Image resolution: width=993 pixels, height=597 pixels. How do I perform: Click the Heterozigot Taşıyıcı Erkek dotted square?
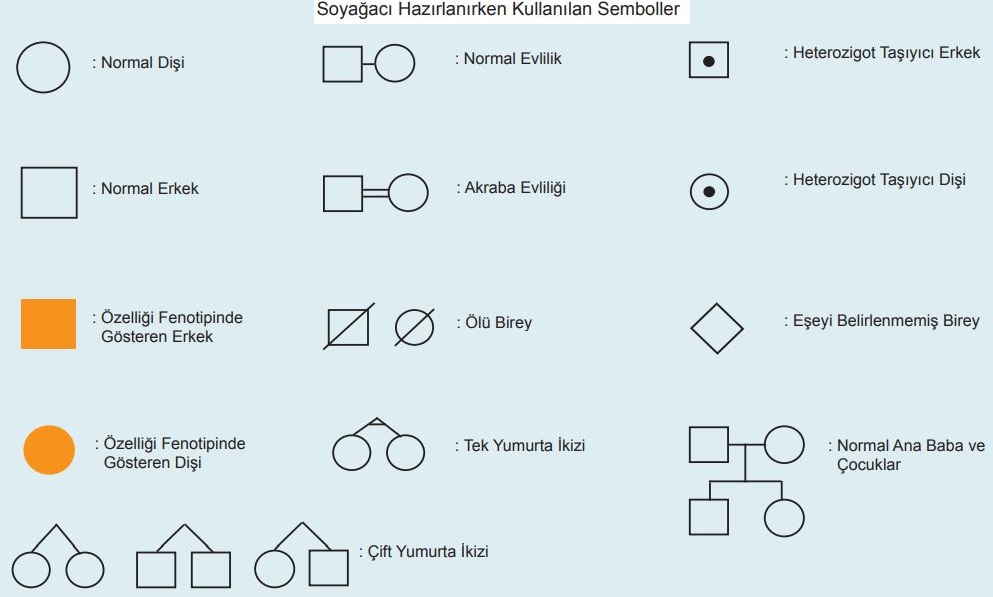pos(709,60)
